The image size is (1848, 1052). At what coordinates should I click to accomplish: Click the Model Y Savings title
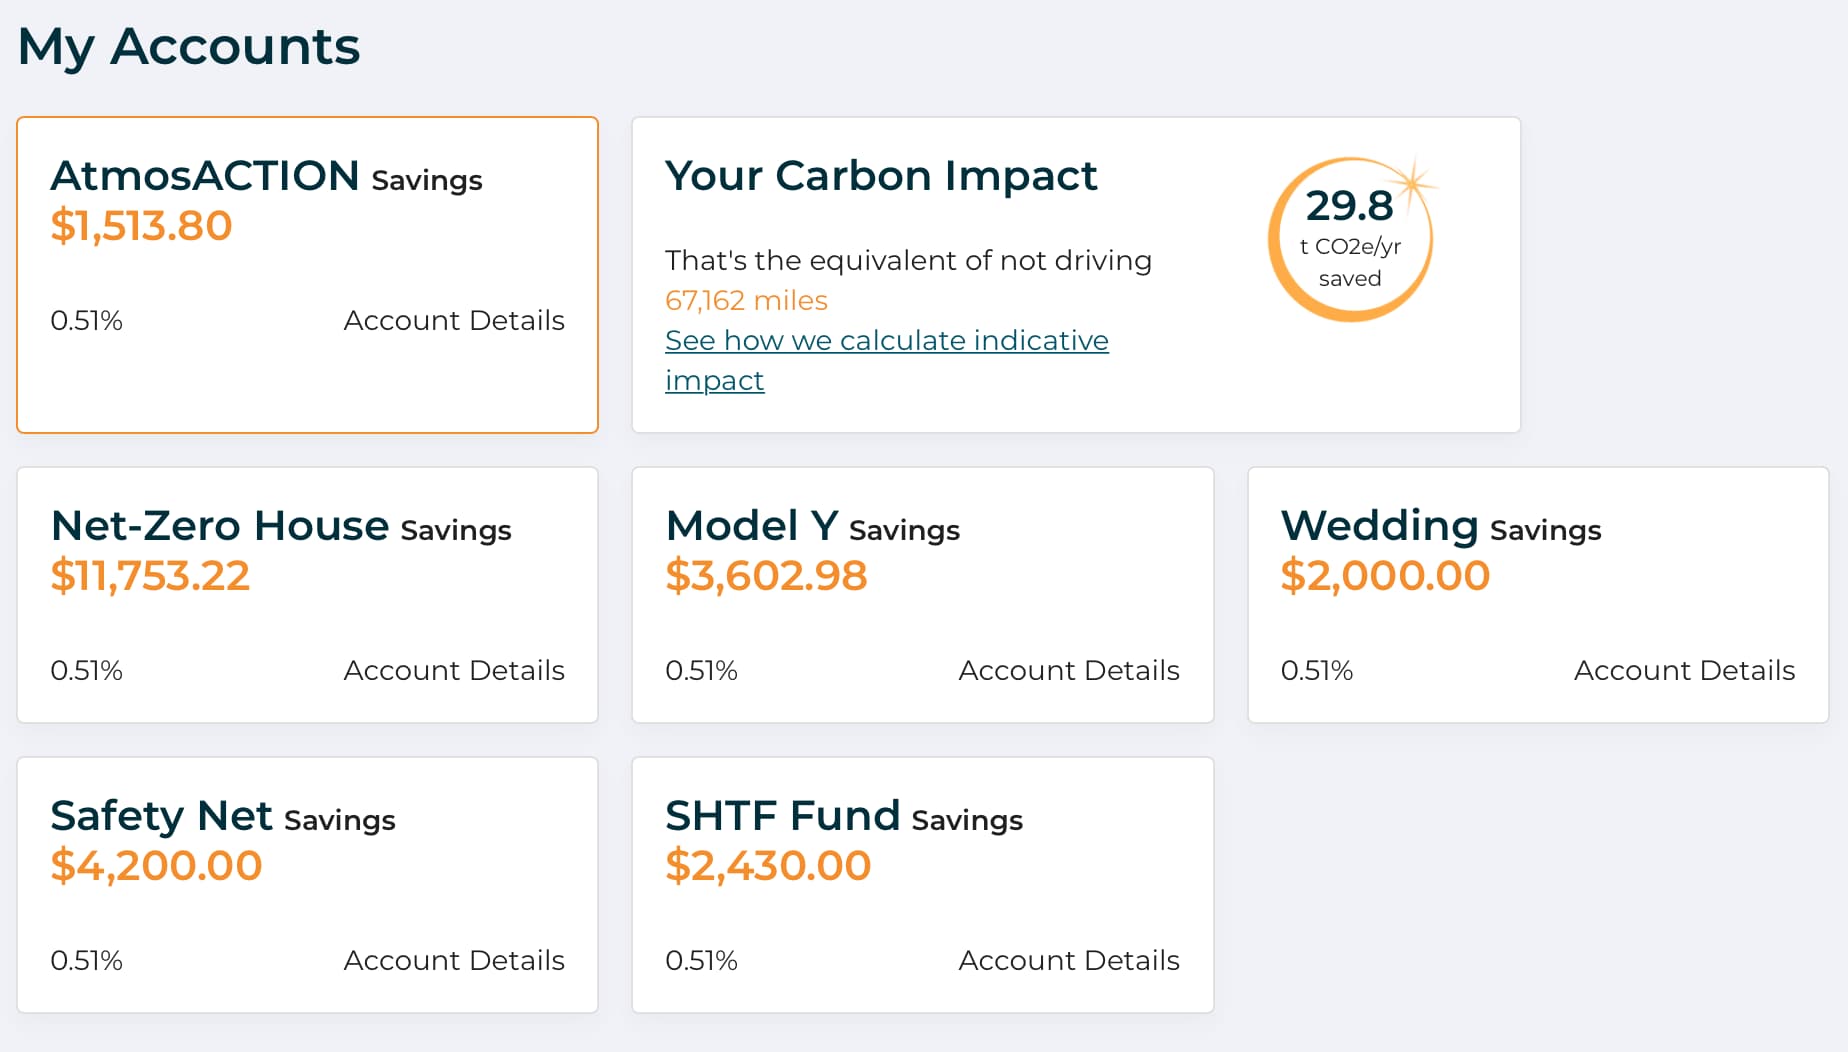click(x=811, y=527)
